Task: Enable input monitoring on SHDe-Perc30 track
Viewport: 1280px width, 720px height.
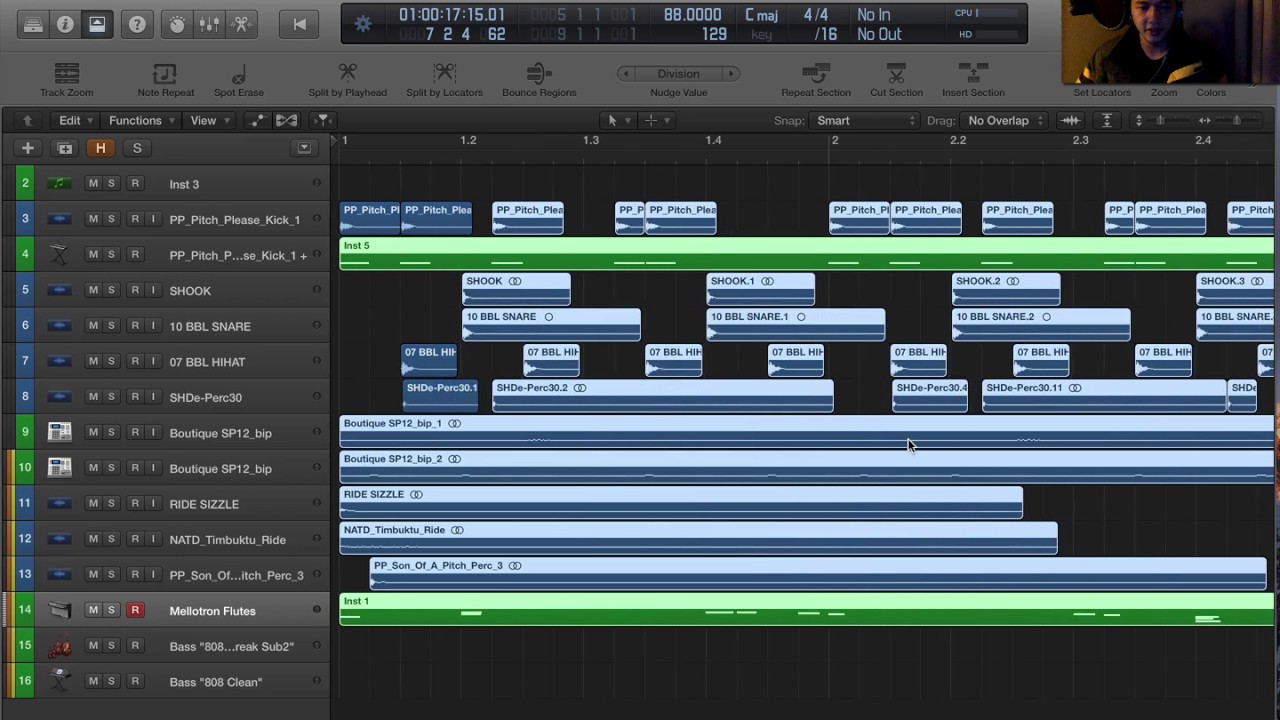Action: pos(153,397)
